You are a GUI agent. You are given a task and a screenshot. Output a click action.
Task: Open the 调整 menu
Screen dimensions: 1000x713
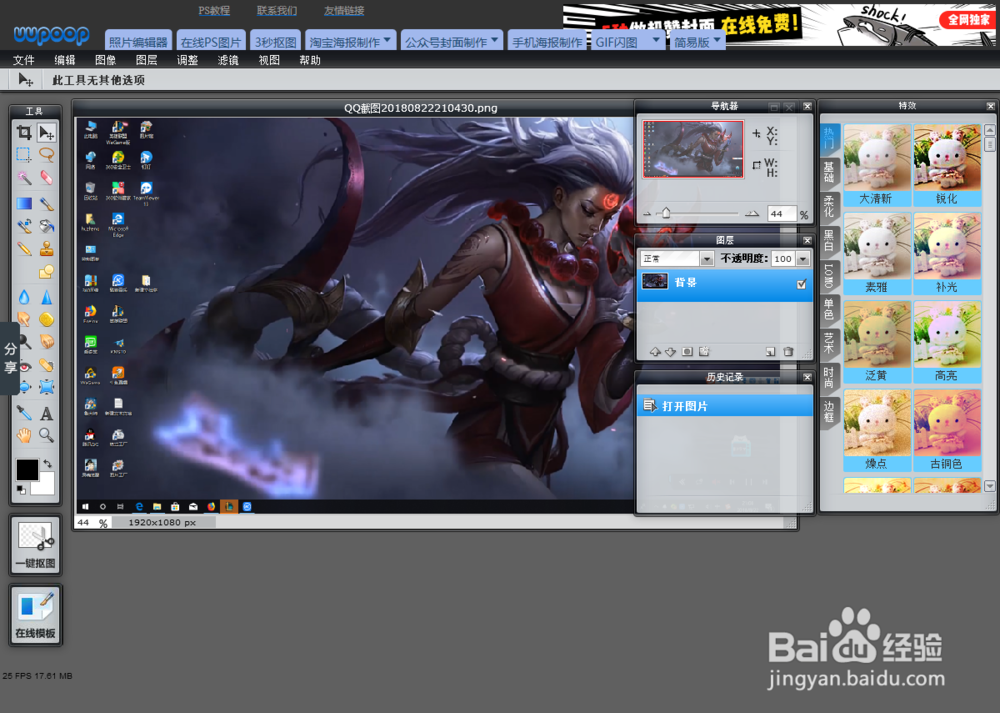coord(187,60)
